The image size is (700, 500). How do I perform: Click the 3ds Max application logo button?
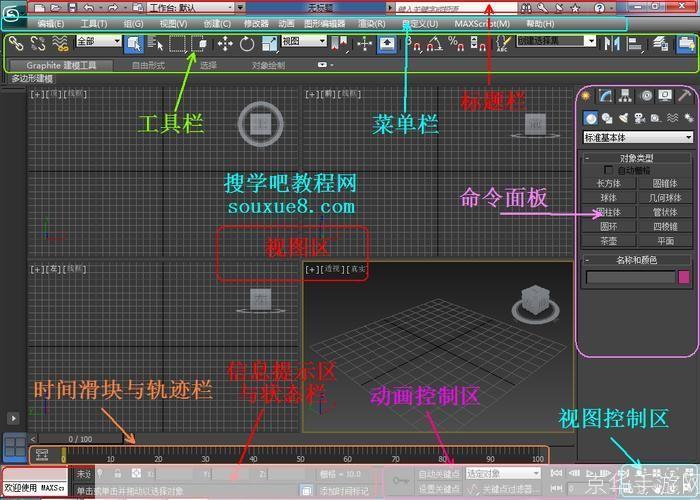pyautogui.click(x=13, y=14)
